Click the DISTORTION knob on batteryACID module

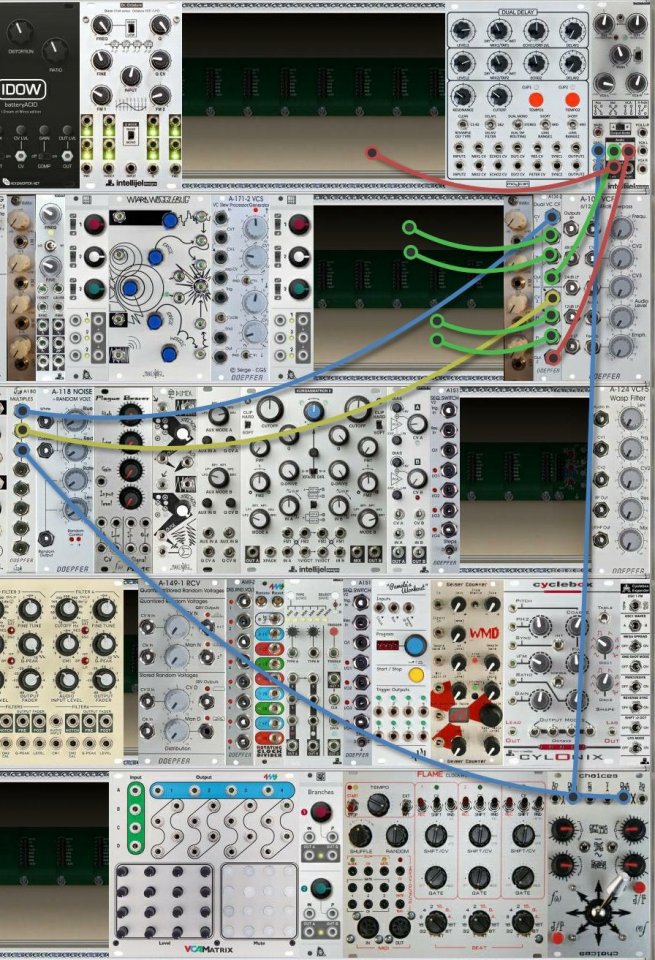[x=20, y=30]
